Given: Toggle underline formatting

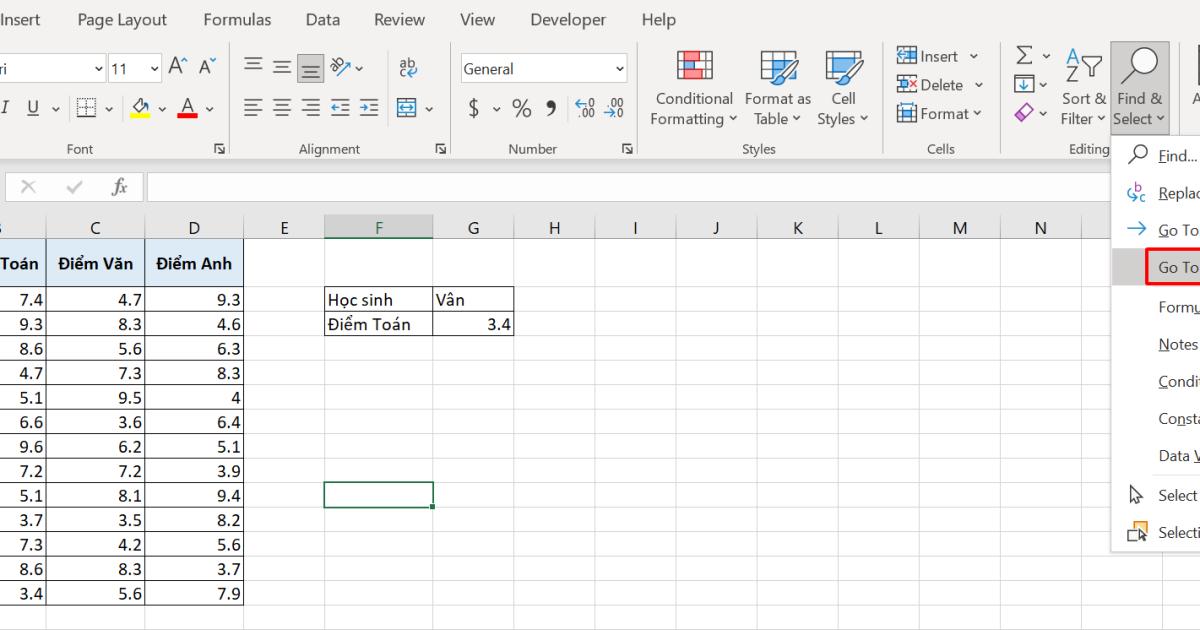Looking at the screenshot, I should (x=32, y=107).
